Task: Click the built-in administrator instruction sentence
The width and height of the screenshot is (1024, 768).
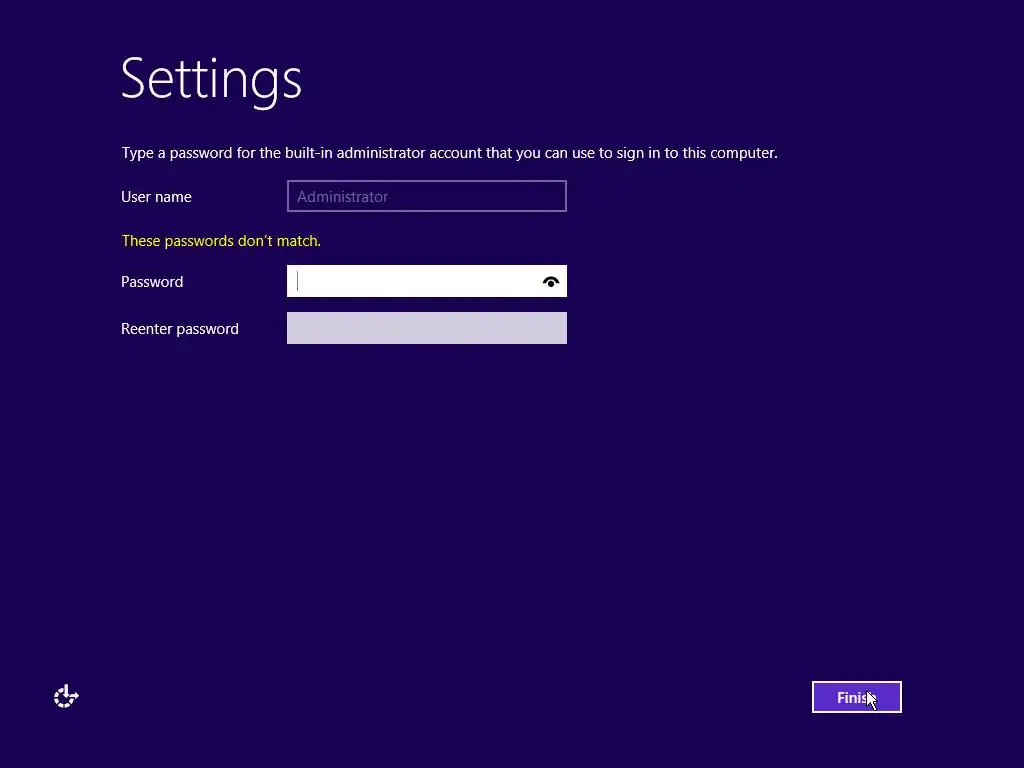Action: click(x=449, y=153)
